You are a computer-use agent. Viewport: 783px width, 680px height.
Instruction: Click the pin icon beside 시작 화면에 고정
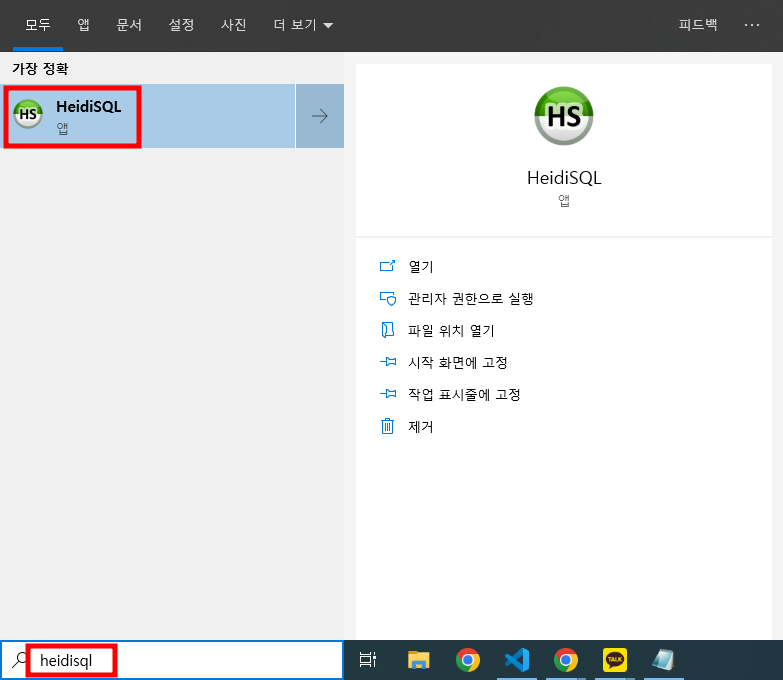(x=388, y=361)
